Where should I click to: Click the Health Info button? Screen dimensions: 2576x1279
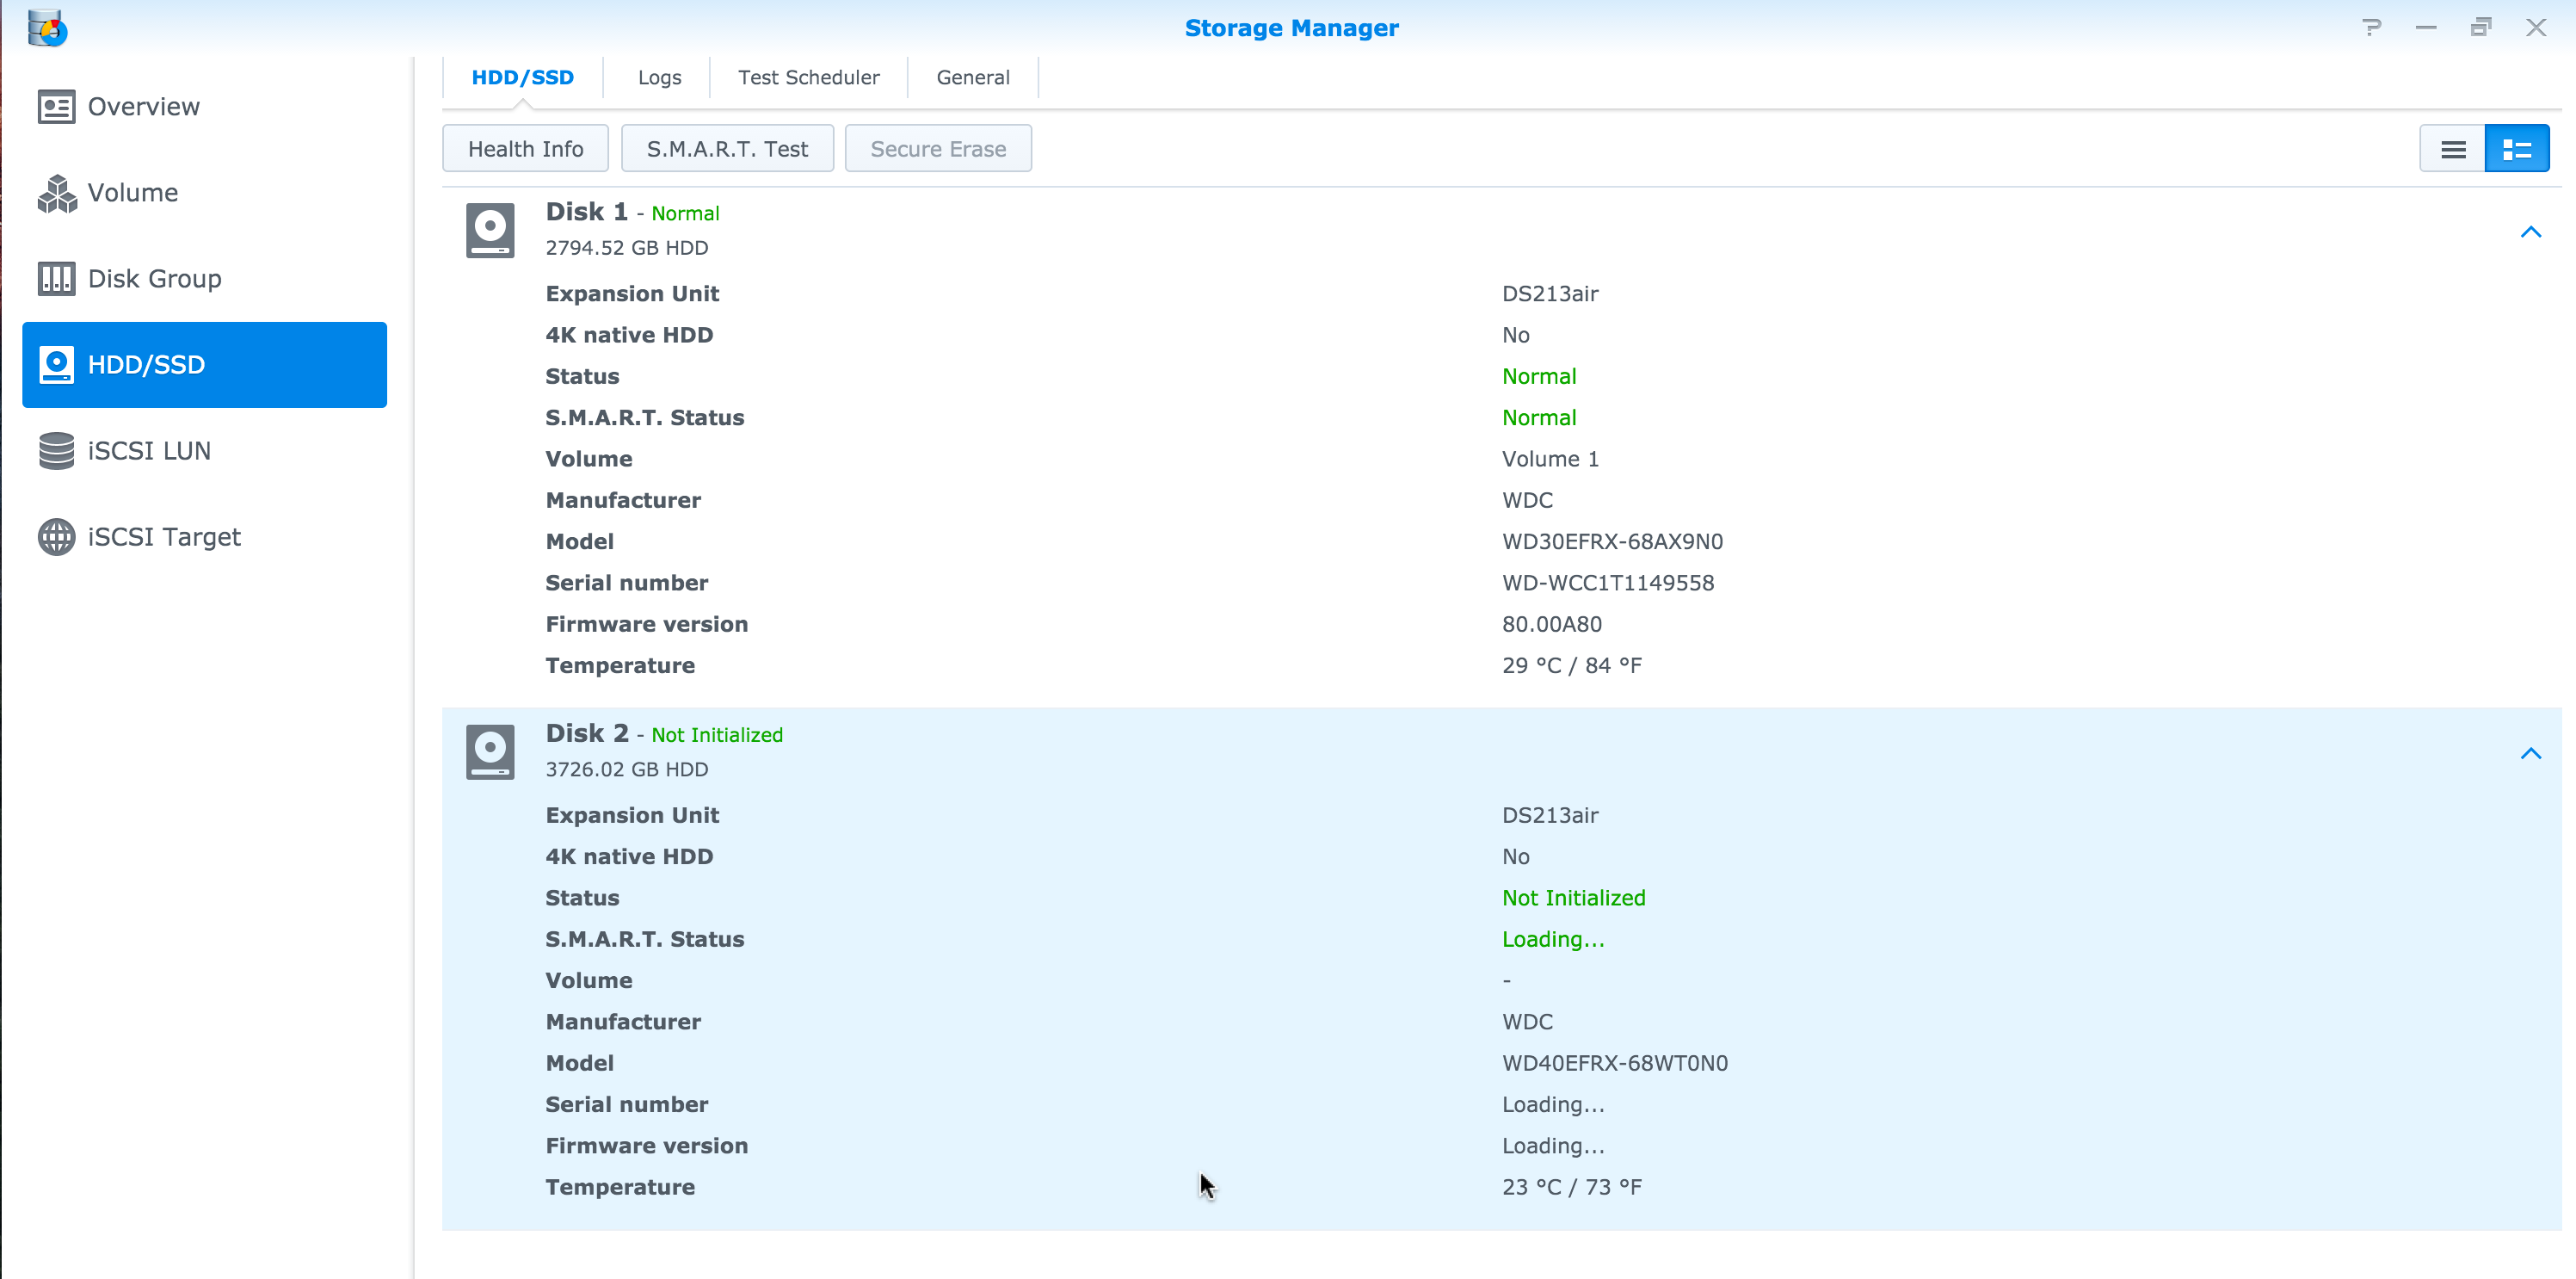(525, 149)
